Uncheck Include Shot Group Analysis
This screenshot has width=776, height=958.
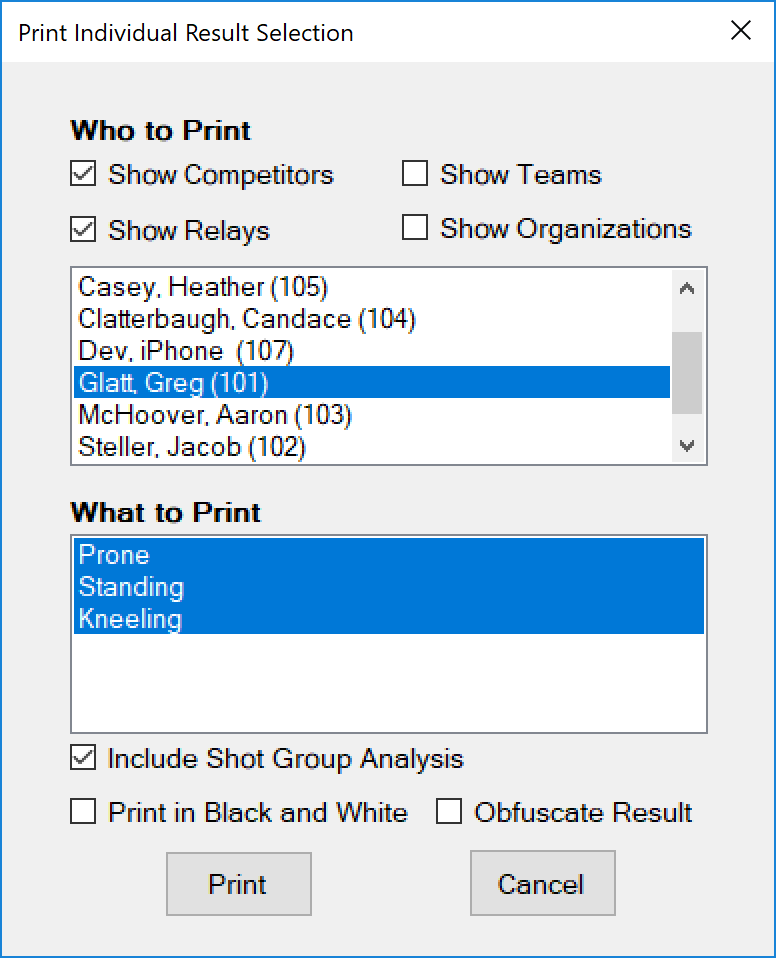[83, 758]
